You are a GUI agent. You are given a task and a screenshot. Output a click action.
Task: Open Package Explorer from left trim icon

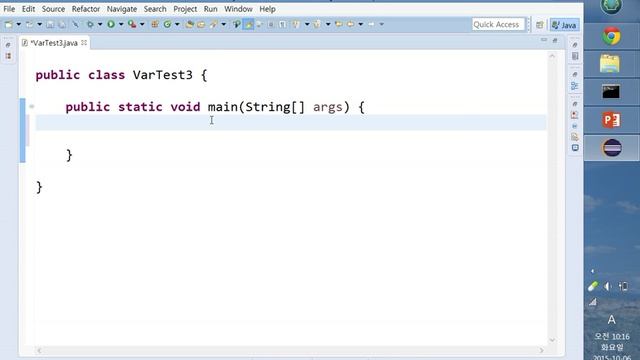(8, 56)
